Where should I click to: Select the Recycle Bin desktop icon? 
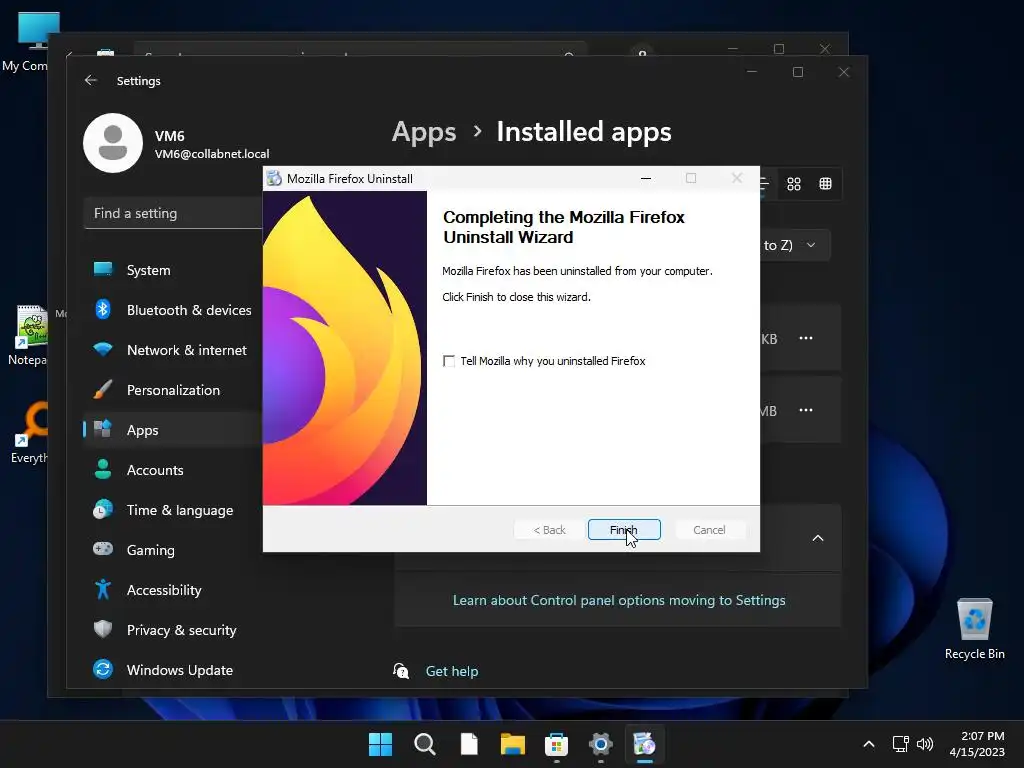coord(974,629)
